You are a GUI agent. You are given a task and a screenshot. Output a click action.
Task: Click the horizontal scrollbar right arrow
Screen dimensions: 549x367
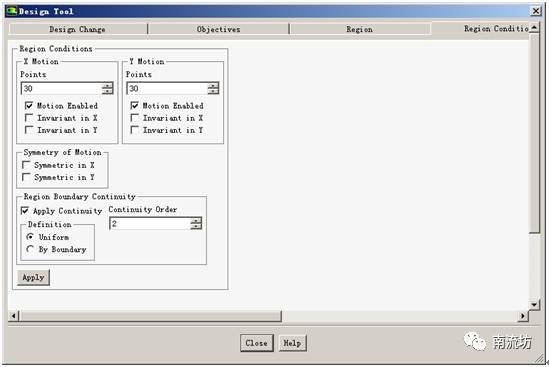point(523,316)
